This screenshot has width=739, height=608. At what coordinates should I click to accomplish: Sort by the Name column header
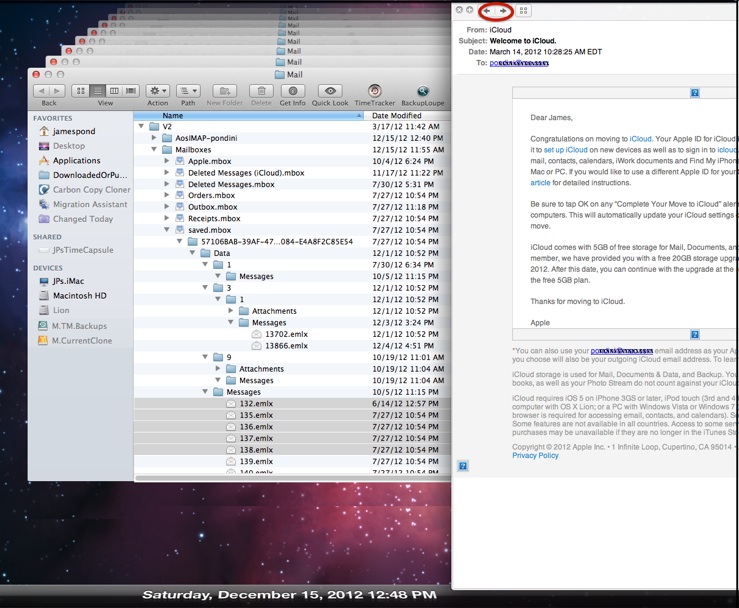pos(248,115)
